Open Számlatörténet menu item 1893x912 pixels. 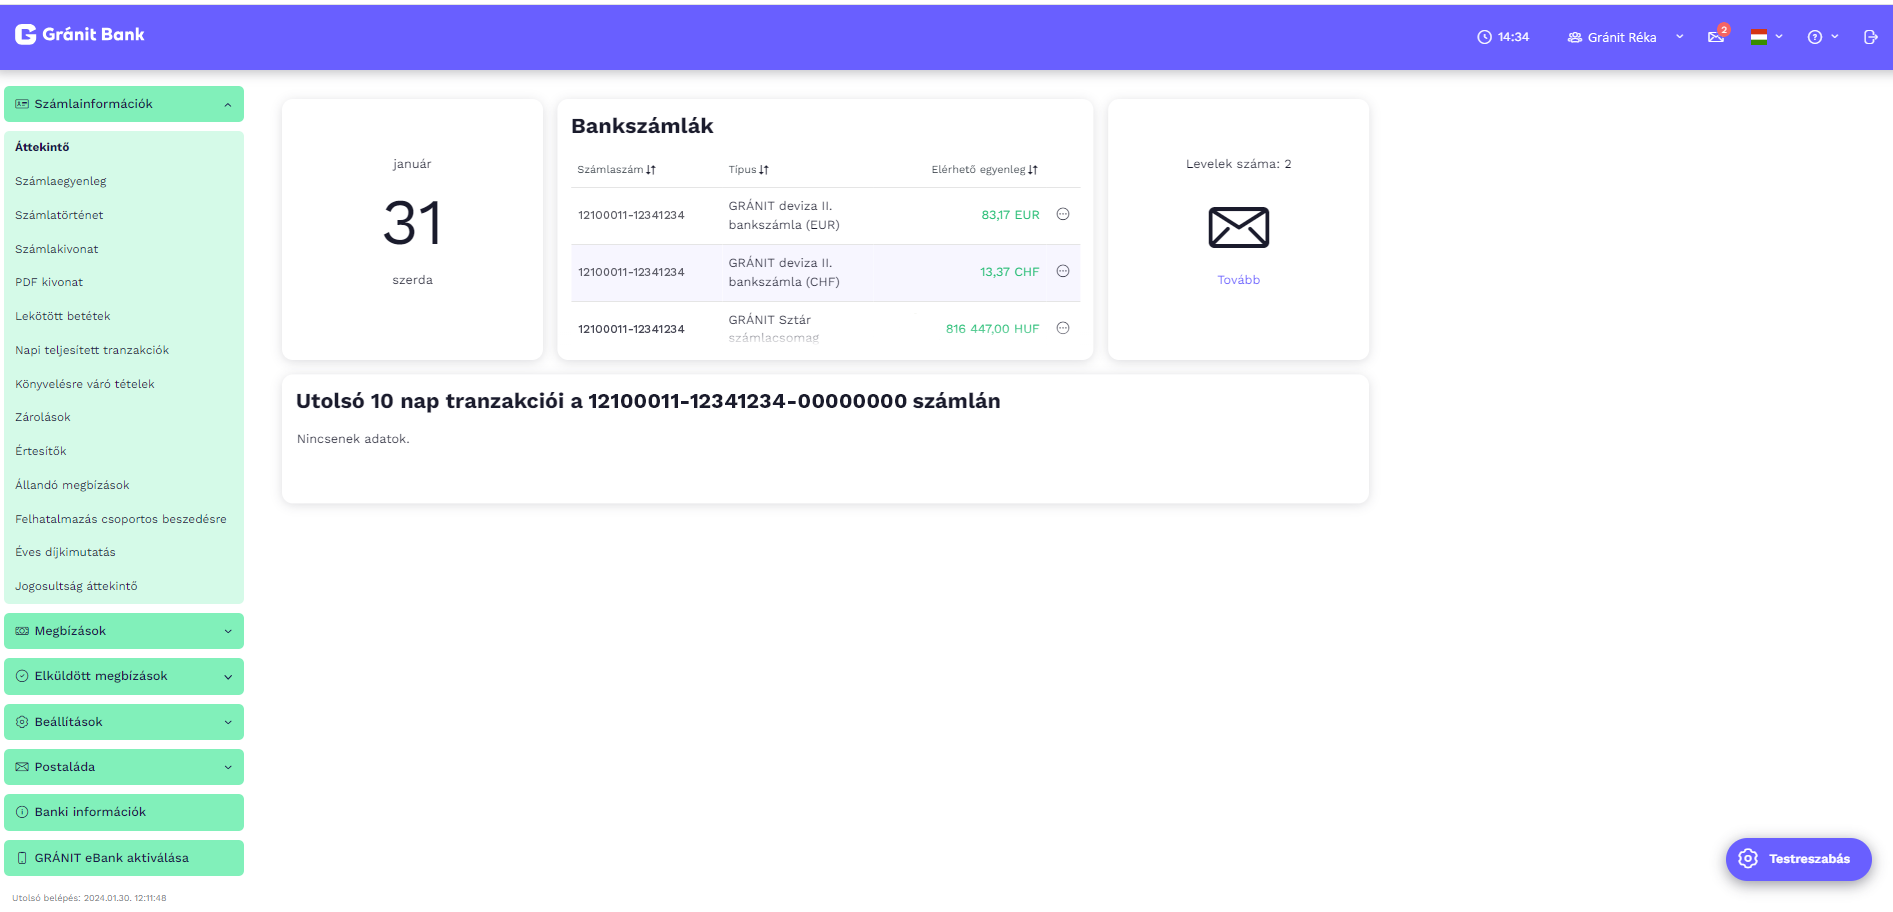59,215
